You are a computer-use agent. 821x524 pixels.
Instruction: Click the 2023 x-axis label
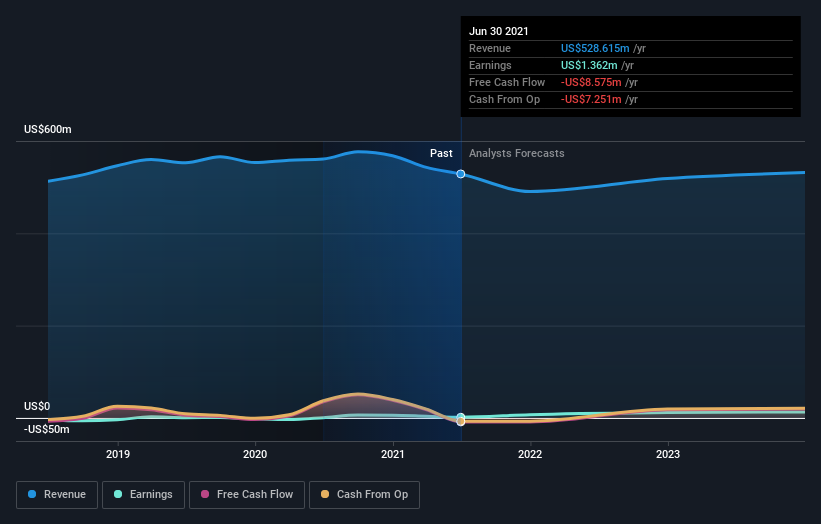coord(668,454)
